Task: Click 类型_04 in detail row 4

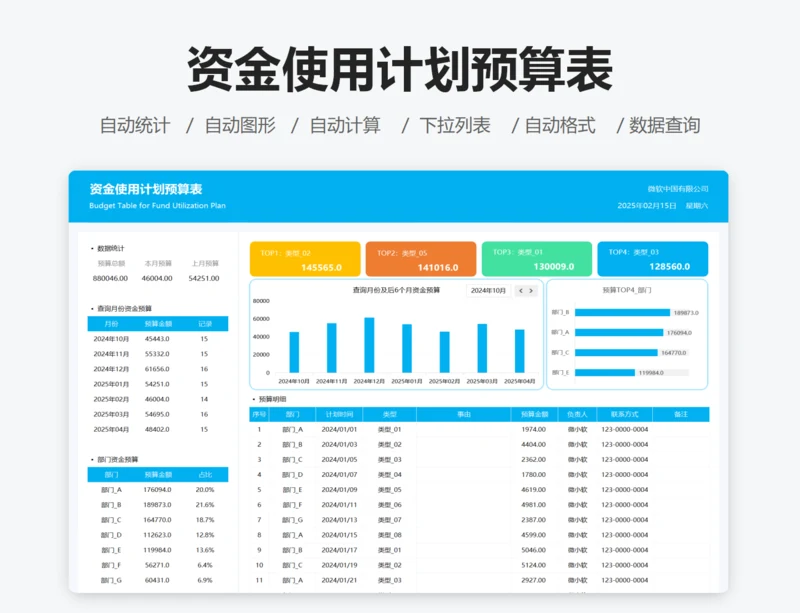Action: click(x=389, y=475)
